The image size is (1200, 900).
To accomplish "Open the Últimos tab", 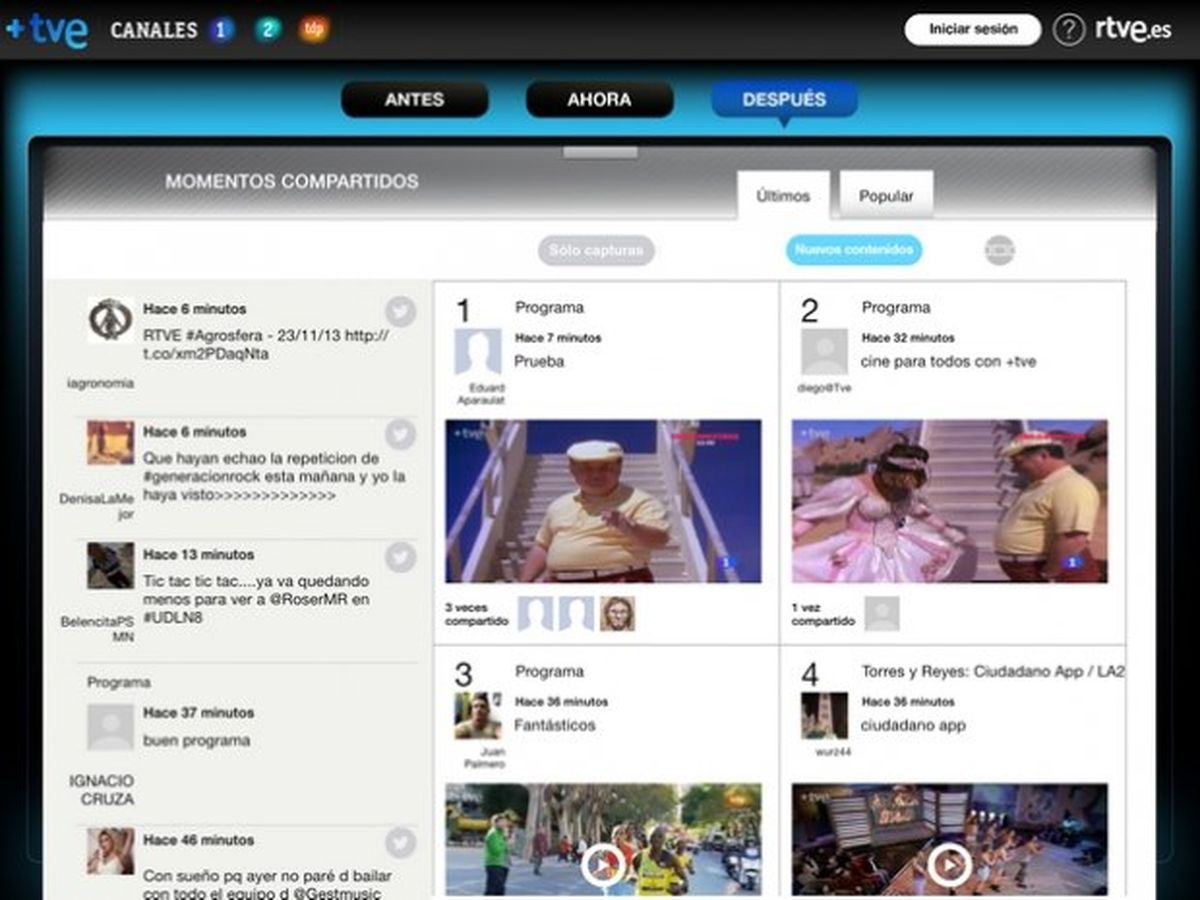I will [x=783, y=196].
